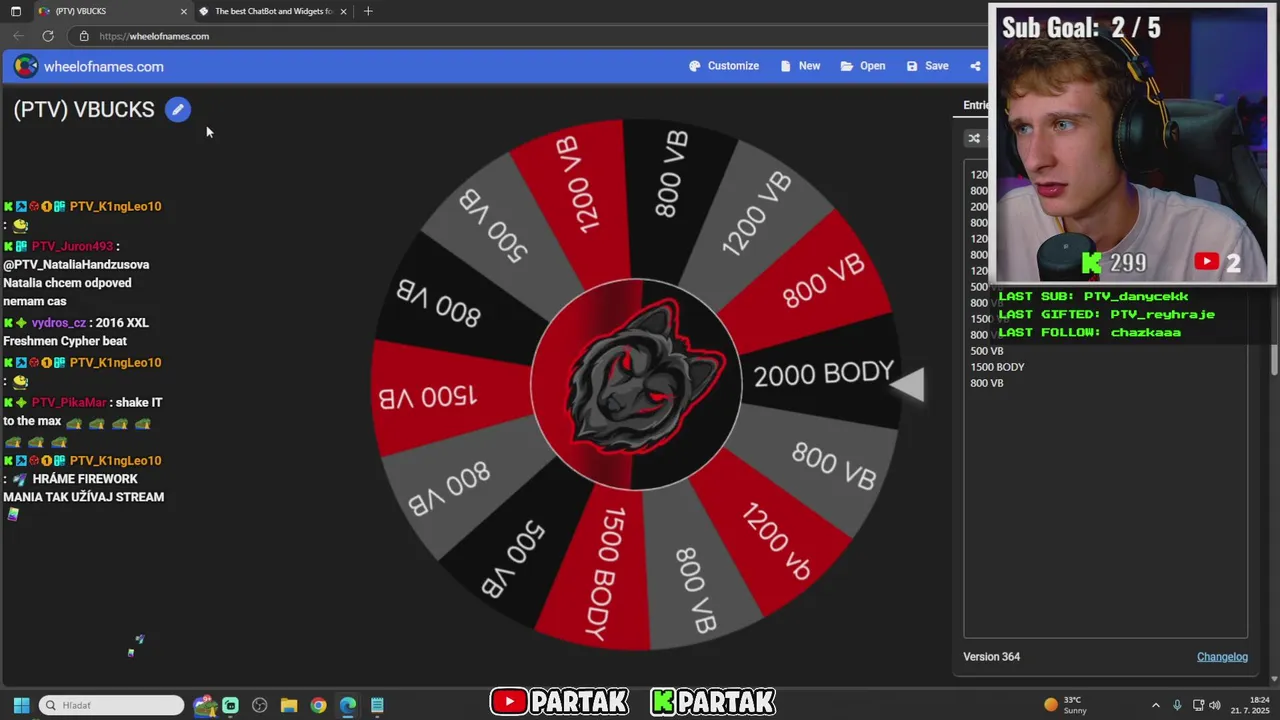Click the 1500 BODY wheel slice
This screenshot has width=1280, height=720.
[603, 572]
